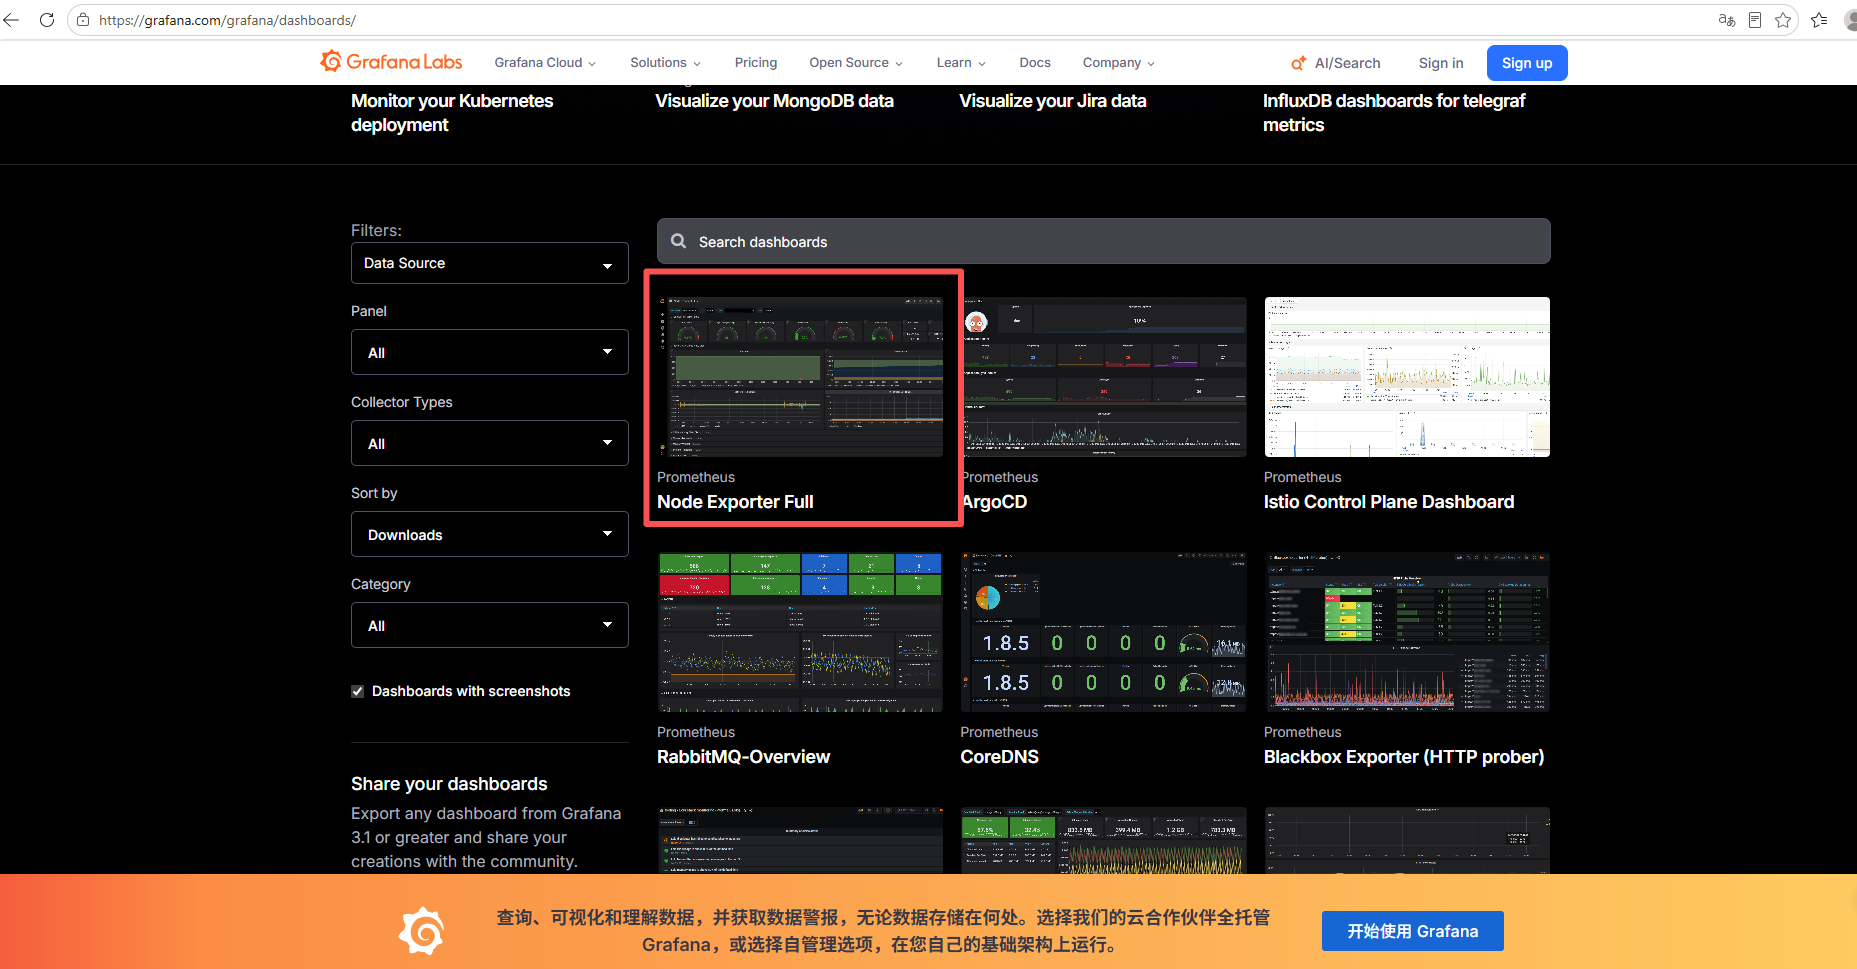Click the Sign up button
This screenshot has width=1857, height=969.
coord(1527,63)
